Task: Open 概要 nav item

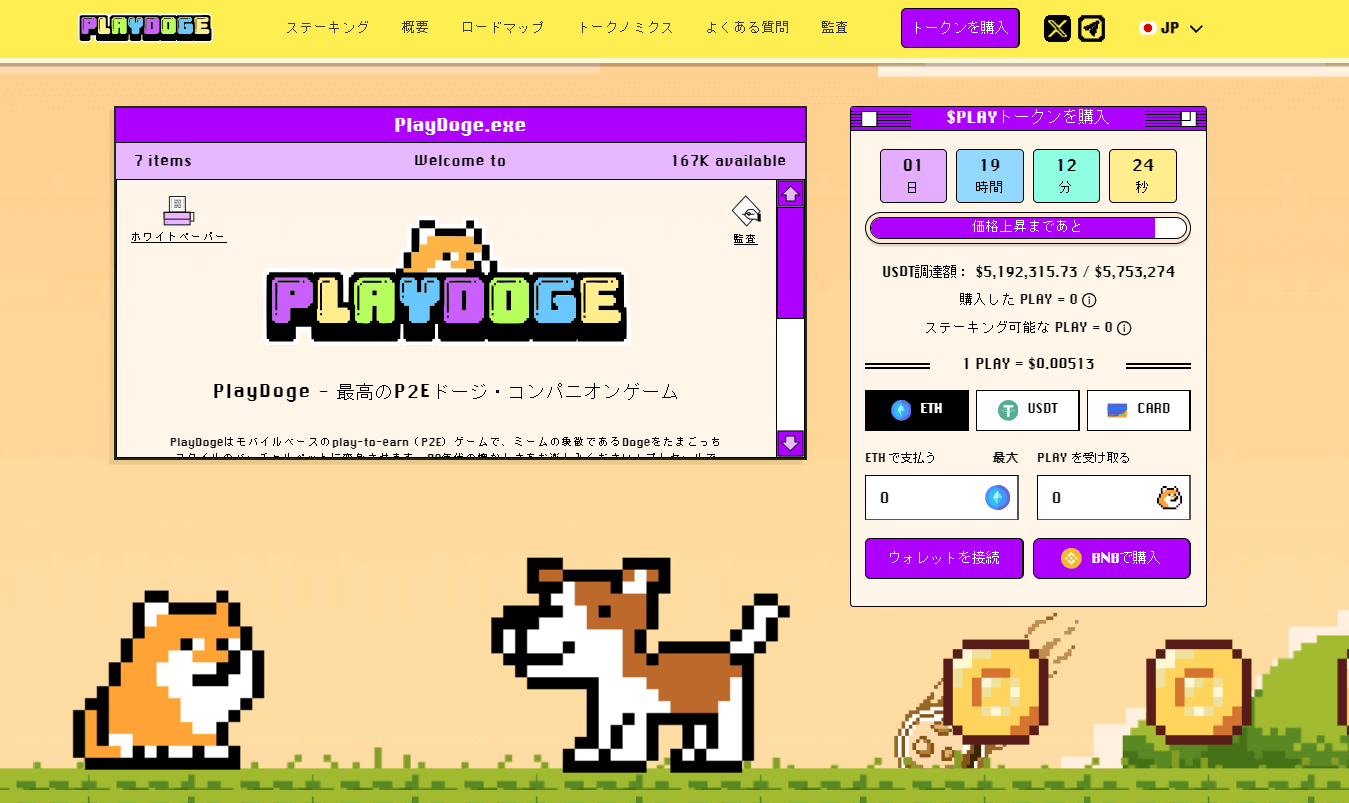Action: point(415,28)
